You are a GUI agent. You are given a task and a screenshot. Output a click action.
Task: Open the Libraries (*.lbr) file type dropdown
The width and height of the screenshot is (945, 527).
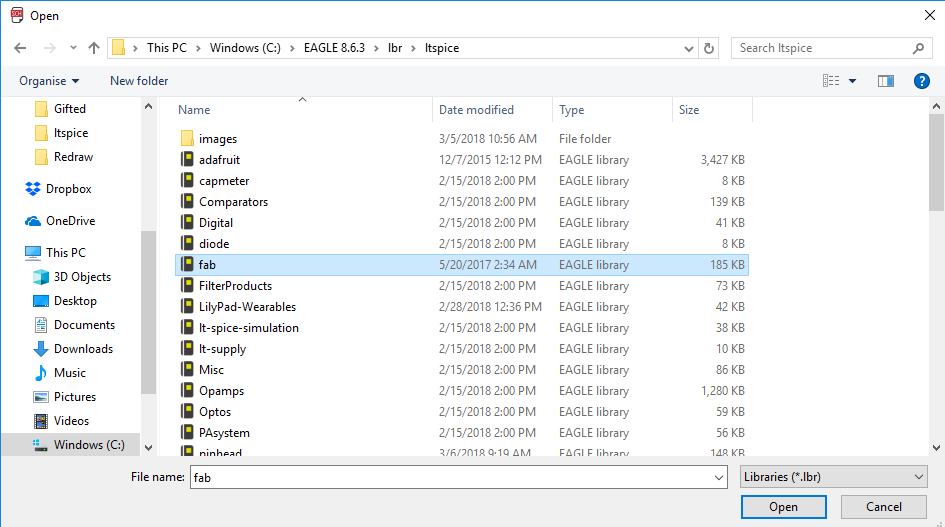tap(834, 477)
